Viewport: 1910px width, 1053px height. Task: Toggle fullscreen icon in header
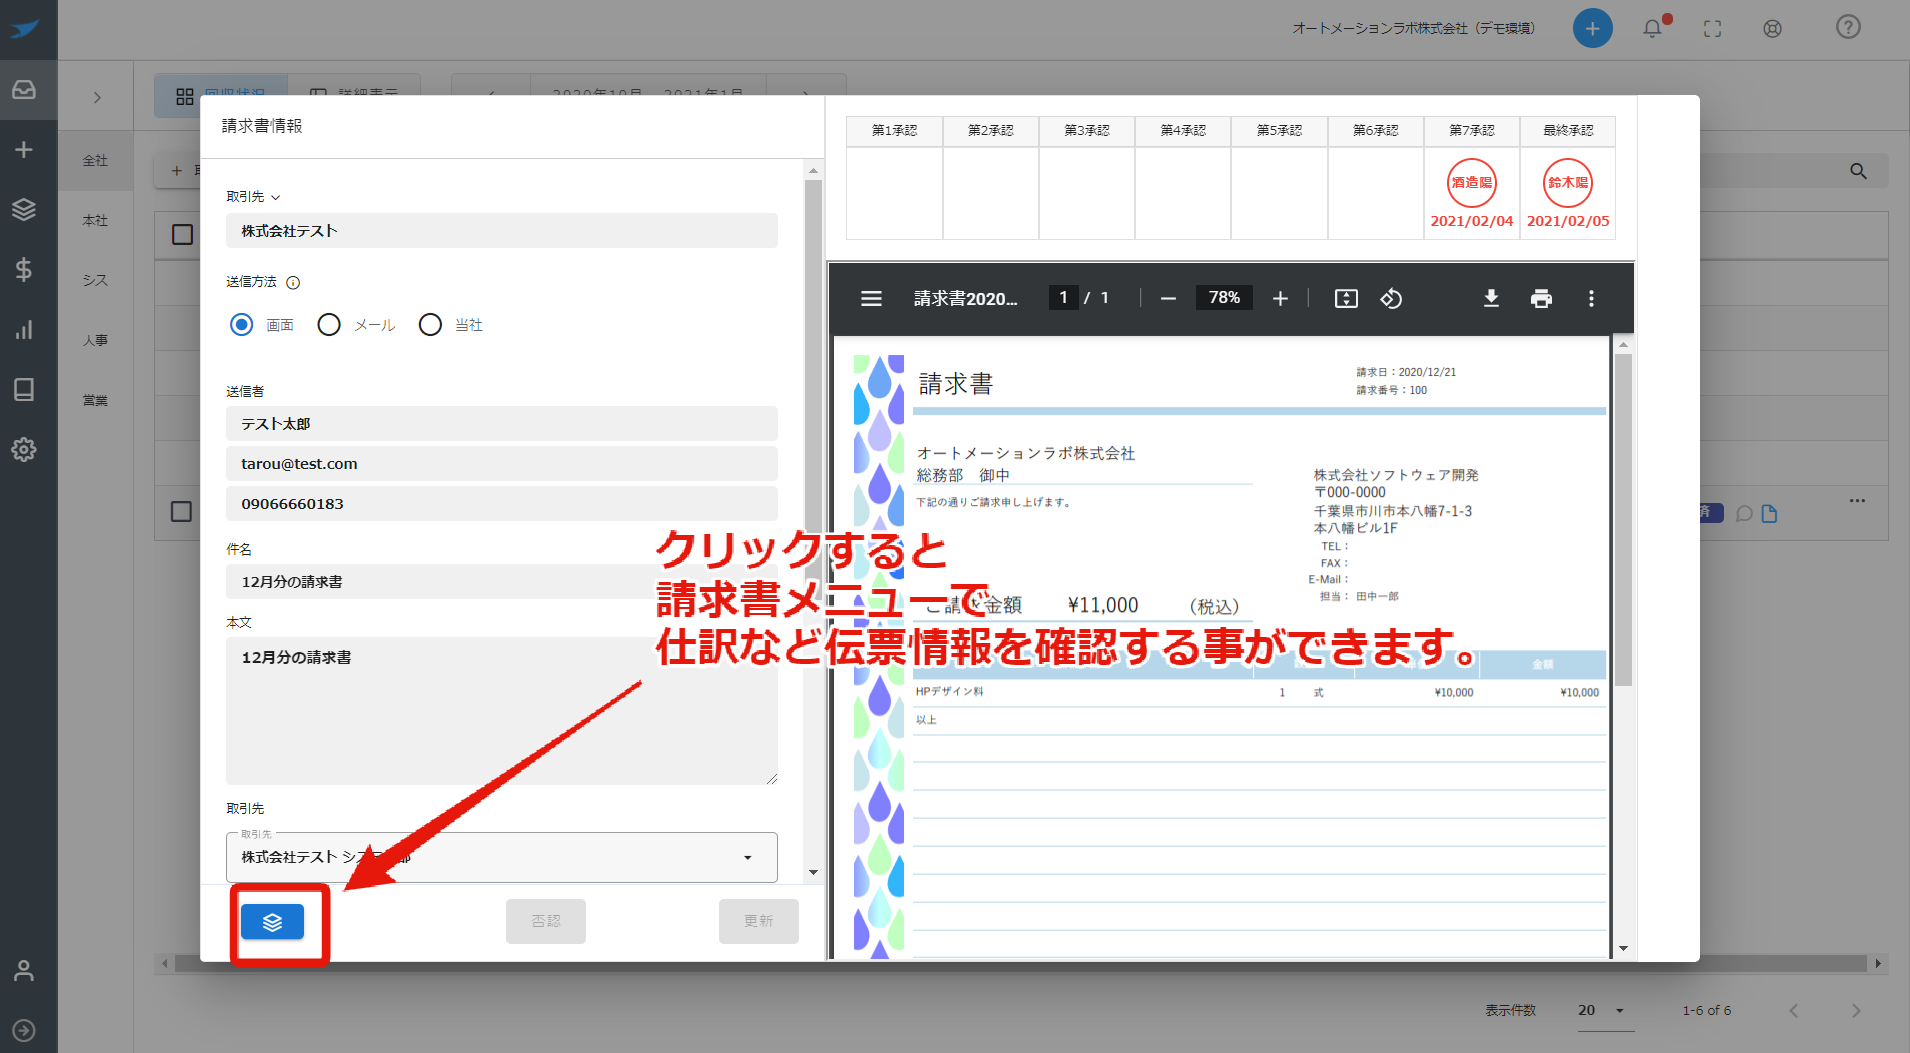[x=1713, y=28]
